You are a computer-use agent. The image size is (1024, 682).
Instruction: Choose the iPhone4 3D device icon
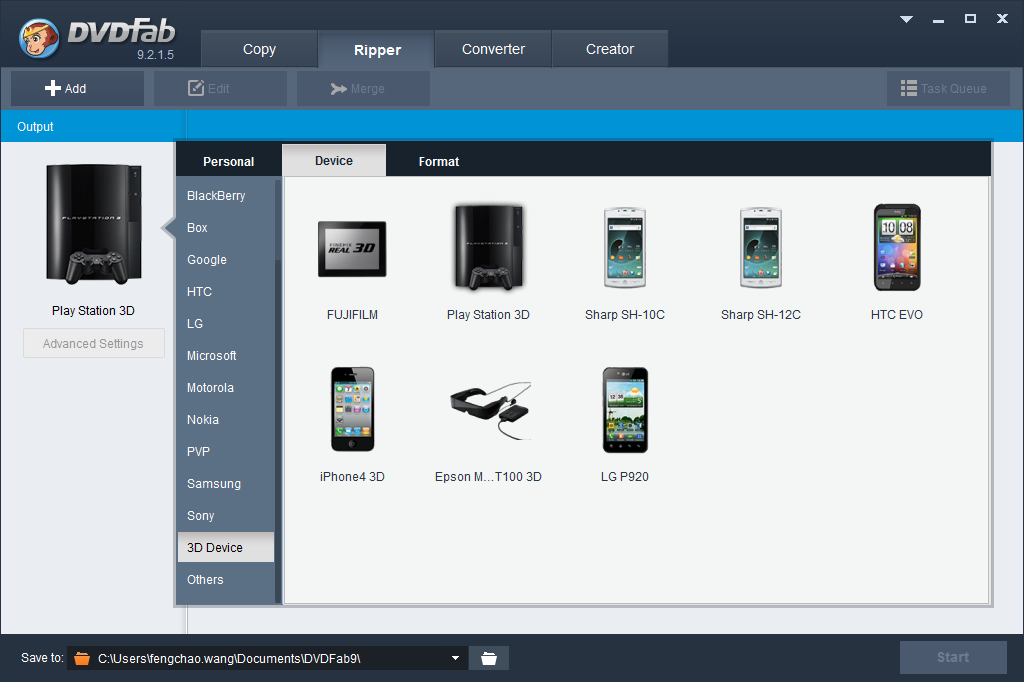pyautogui.click(x=352, y=409)
